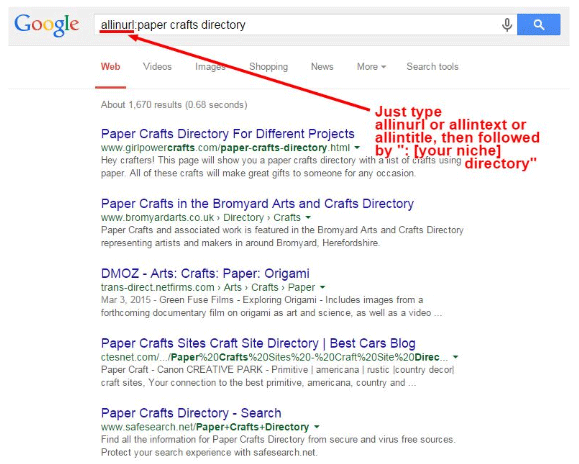Click the microphone voice search icon
This screenshot has width=579, height=464.
(x=507, y=25)
